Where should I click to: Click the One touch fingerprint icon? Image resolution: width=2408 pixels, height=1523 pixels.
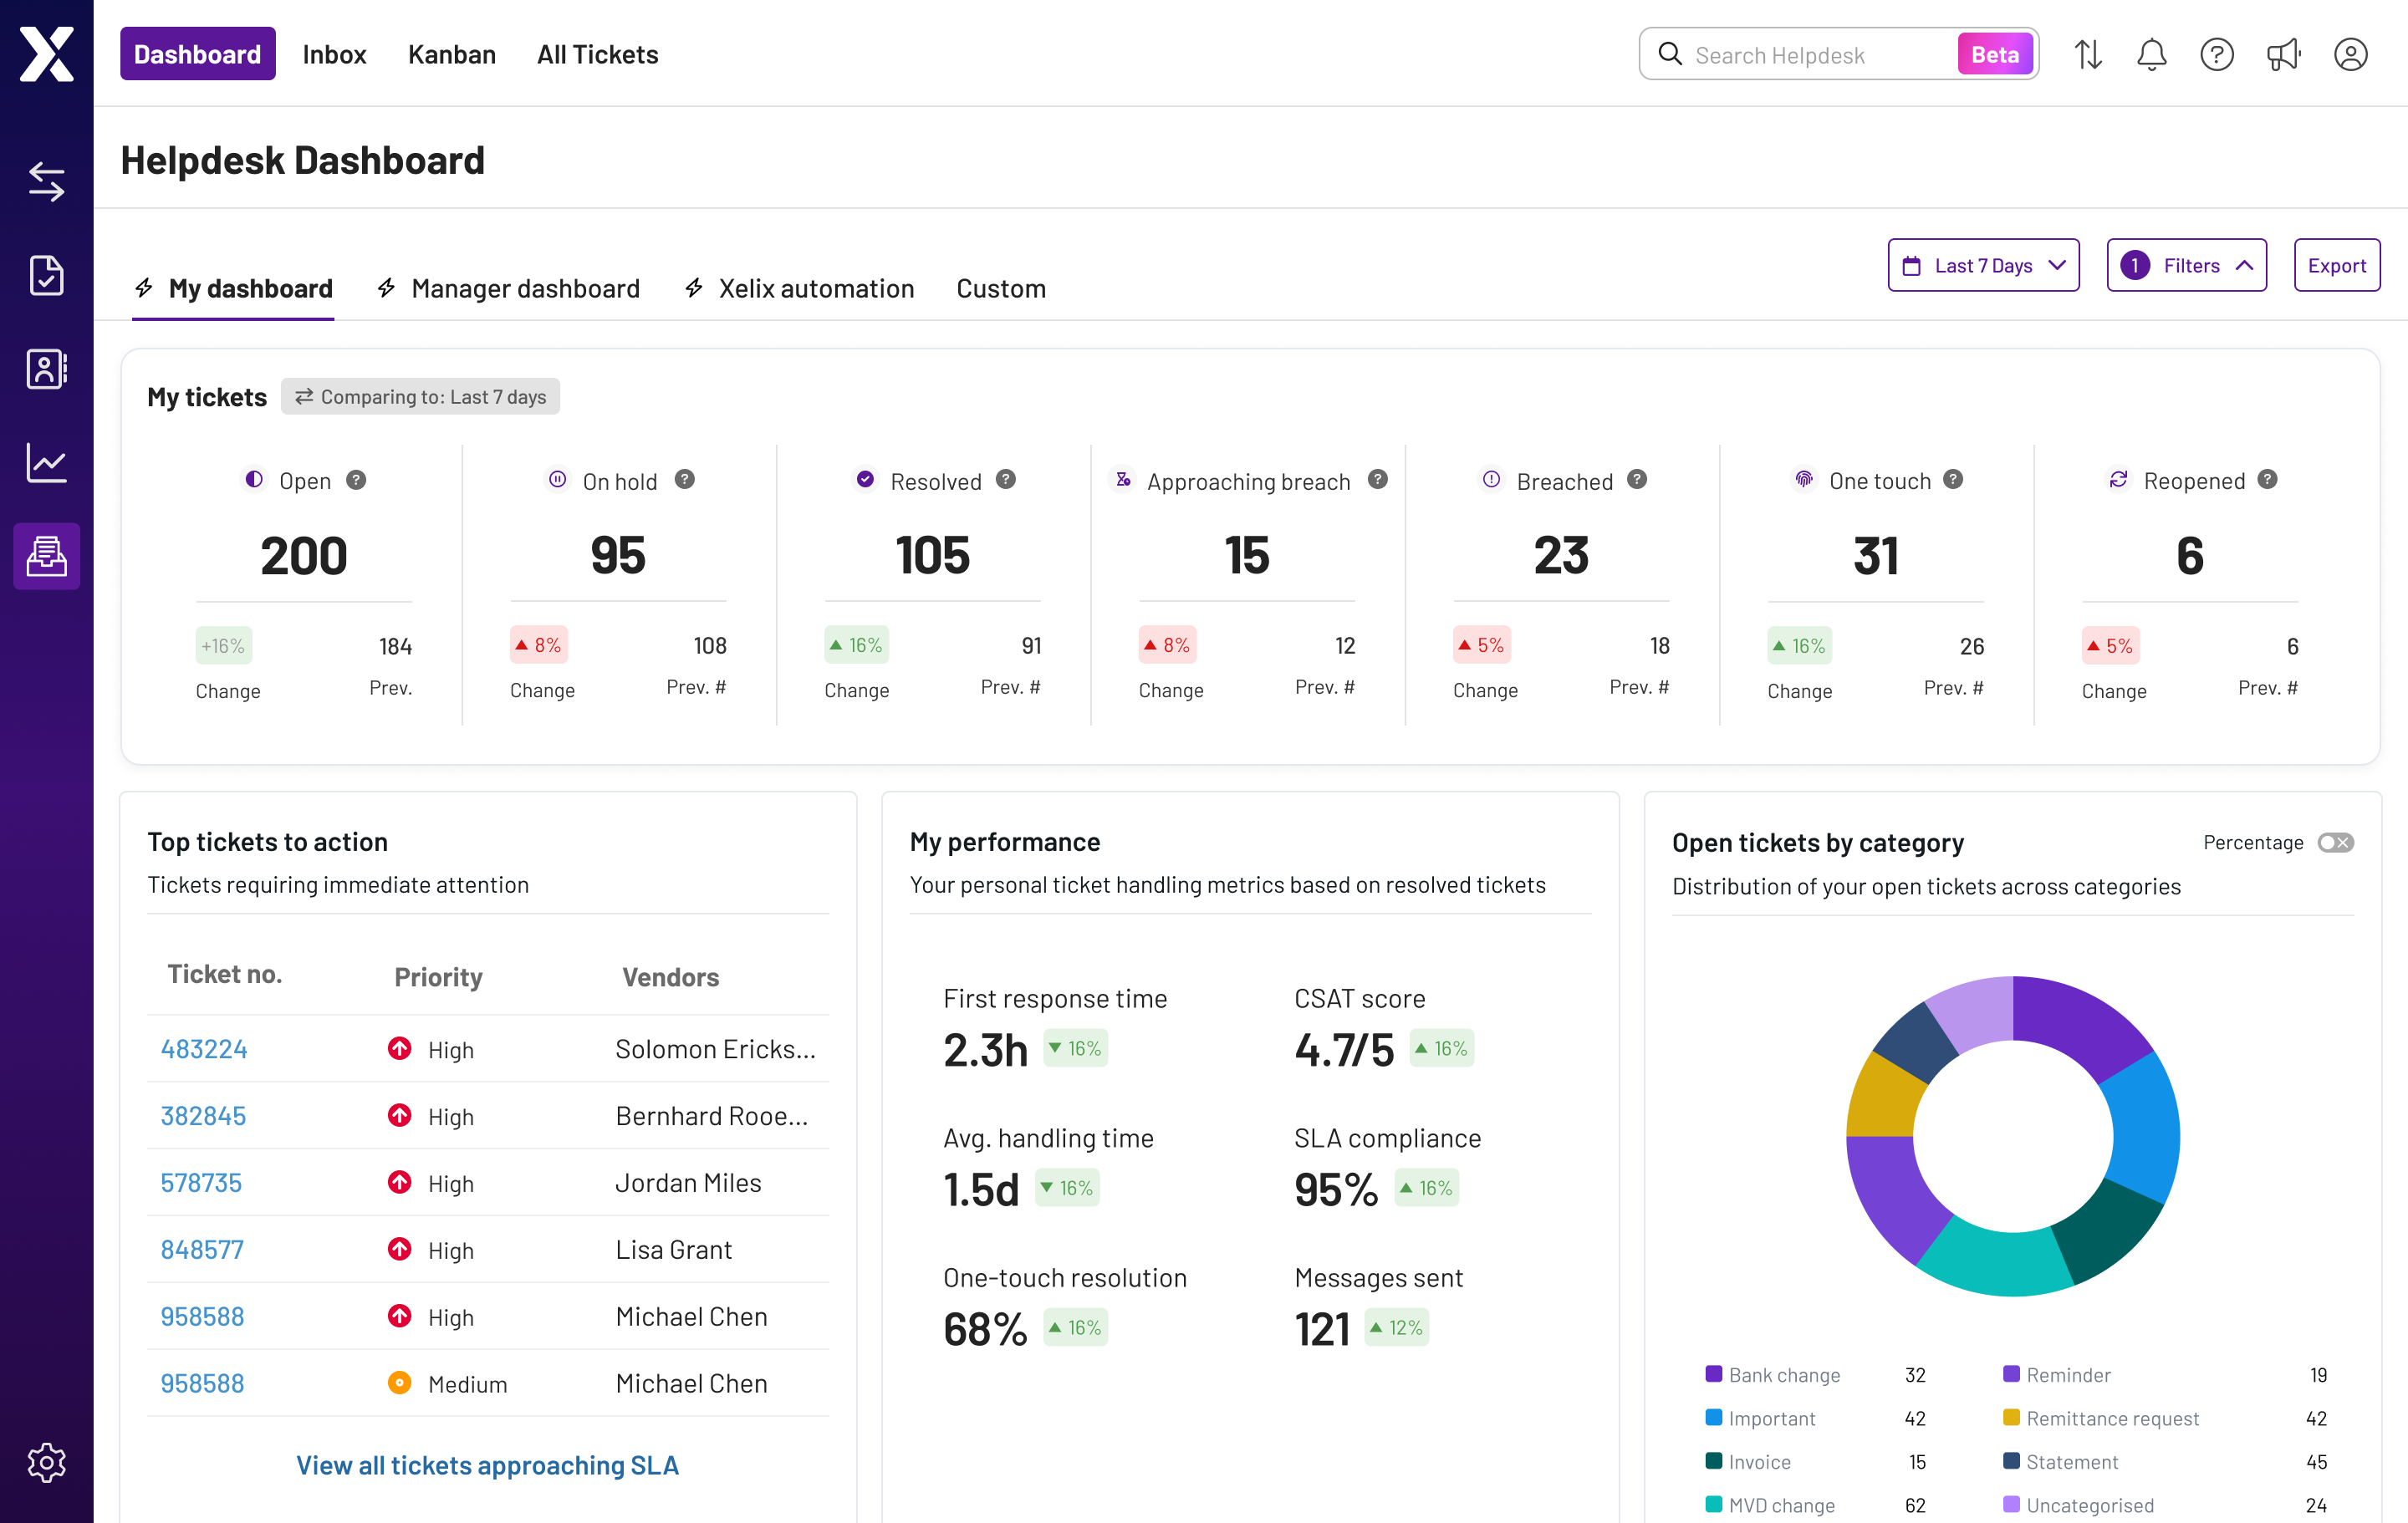(x=1804, y=480)
